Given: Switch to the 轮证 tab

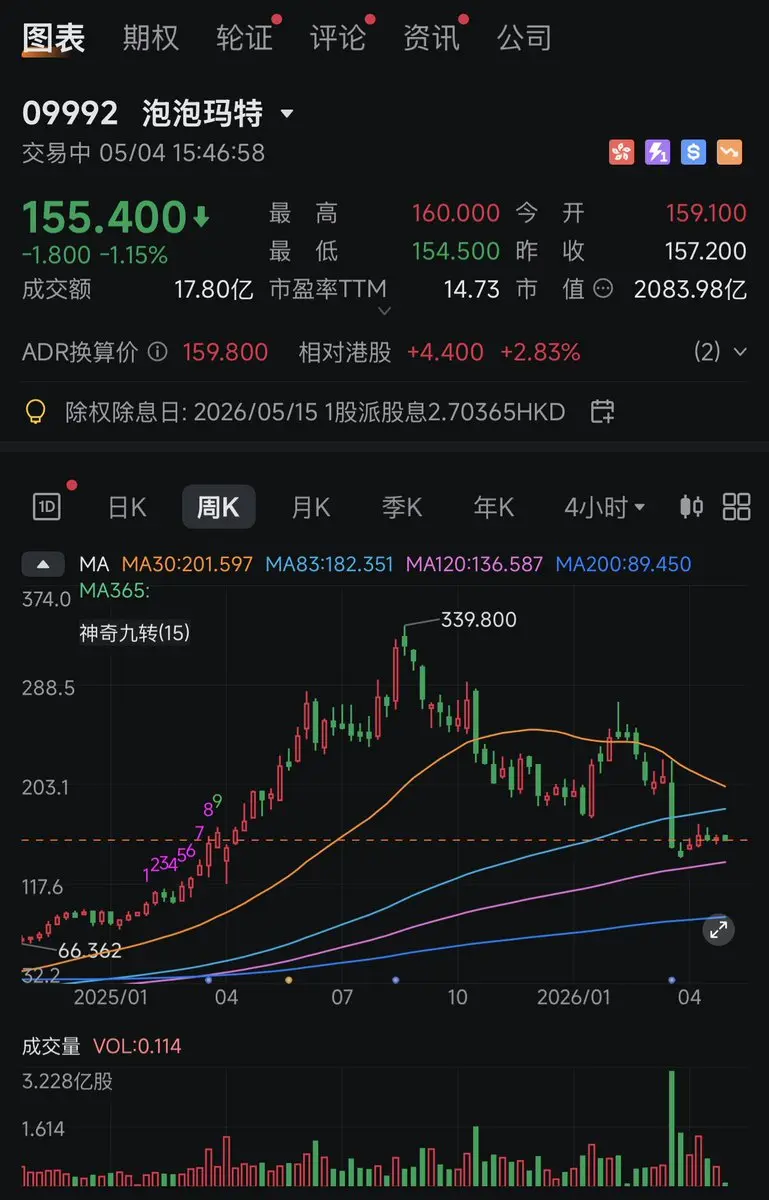Looking at the screenshot, I should [245, 38].
